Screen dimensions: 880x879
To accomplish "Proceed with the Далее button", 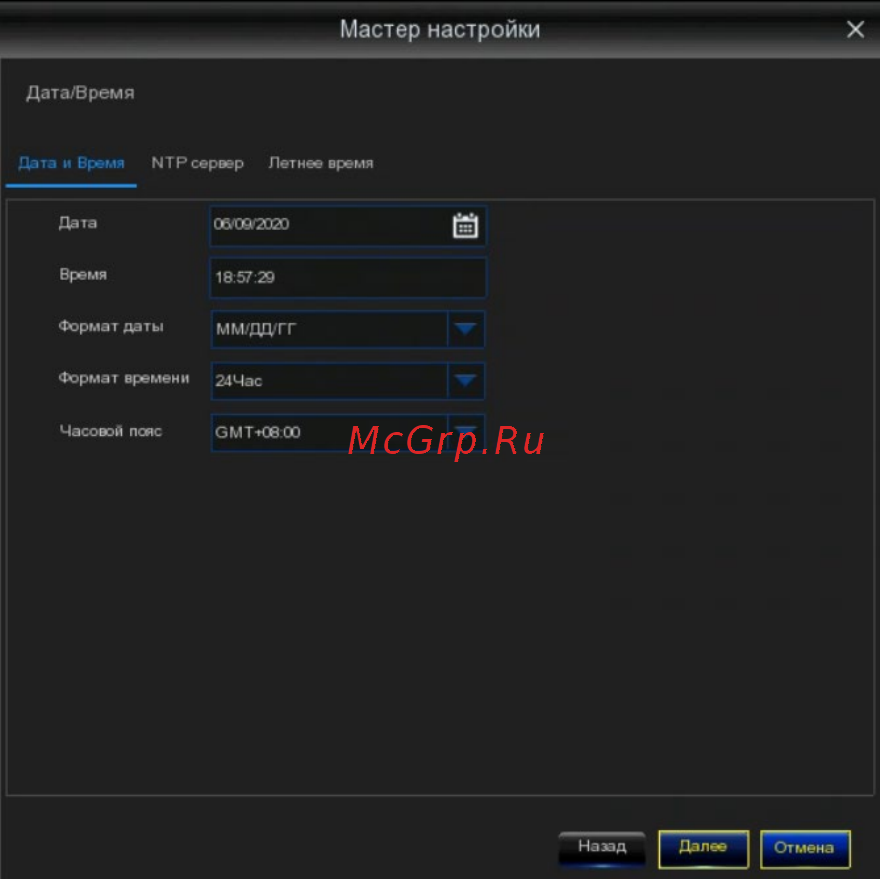I will coord(703,848).
